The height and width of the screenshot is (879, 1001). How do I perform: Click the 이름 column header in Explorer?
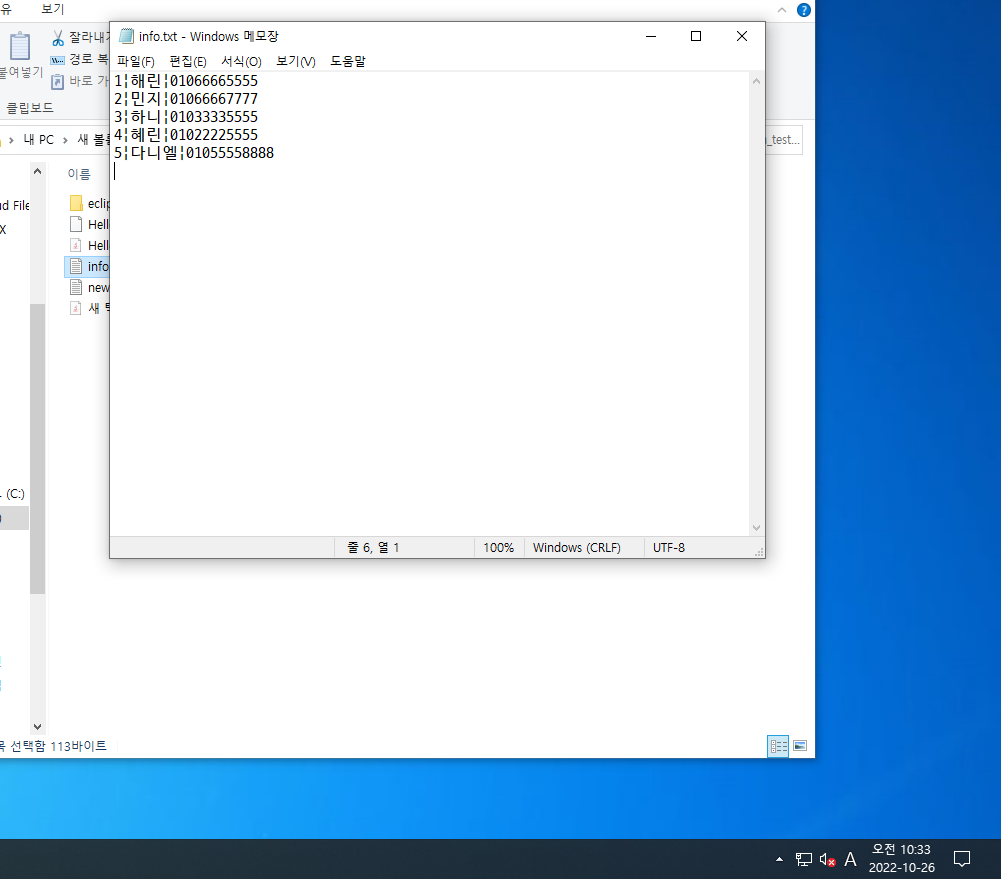pos(79,174)
